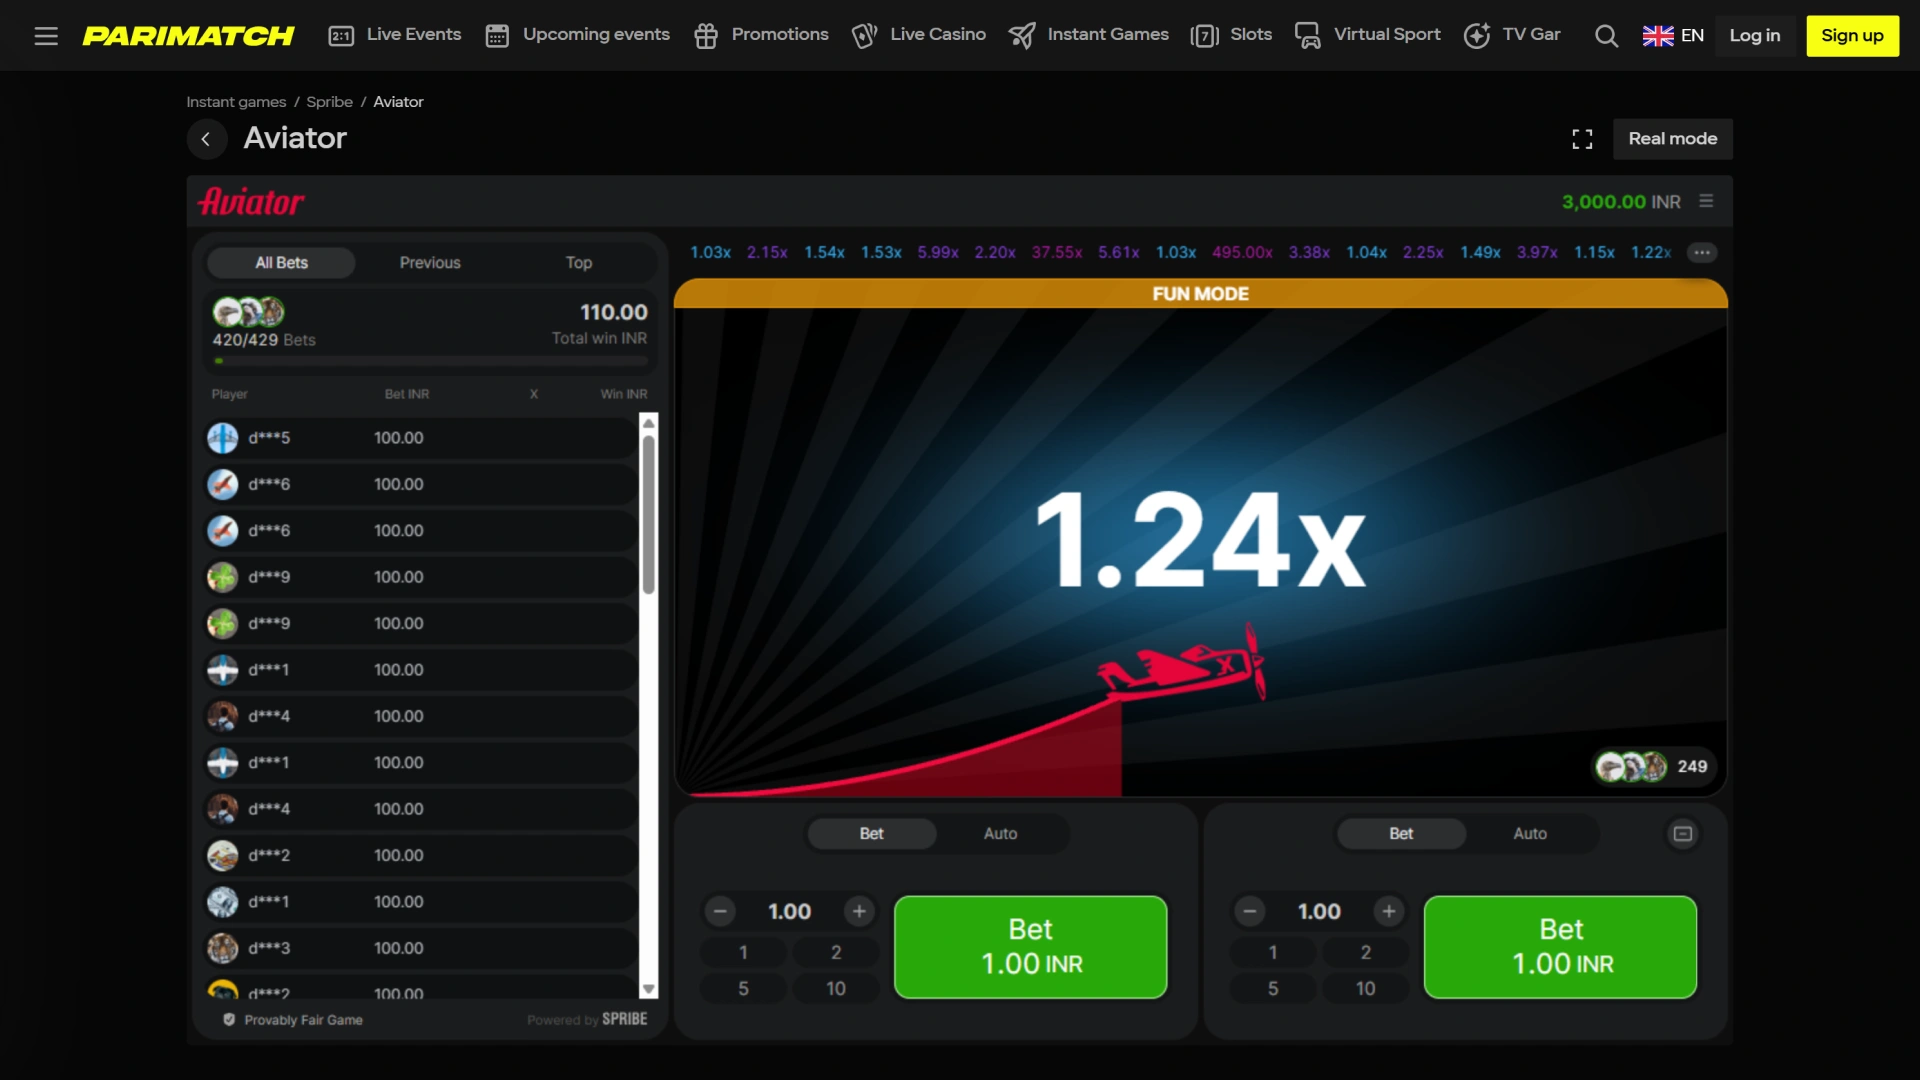The image size is (1920, 1080).
Task: Click the Sign up button
Action: 1852,36
